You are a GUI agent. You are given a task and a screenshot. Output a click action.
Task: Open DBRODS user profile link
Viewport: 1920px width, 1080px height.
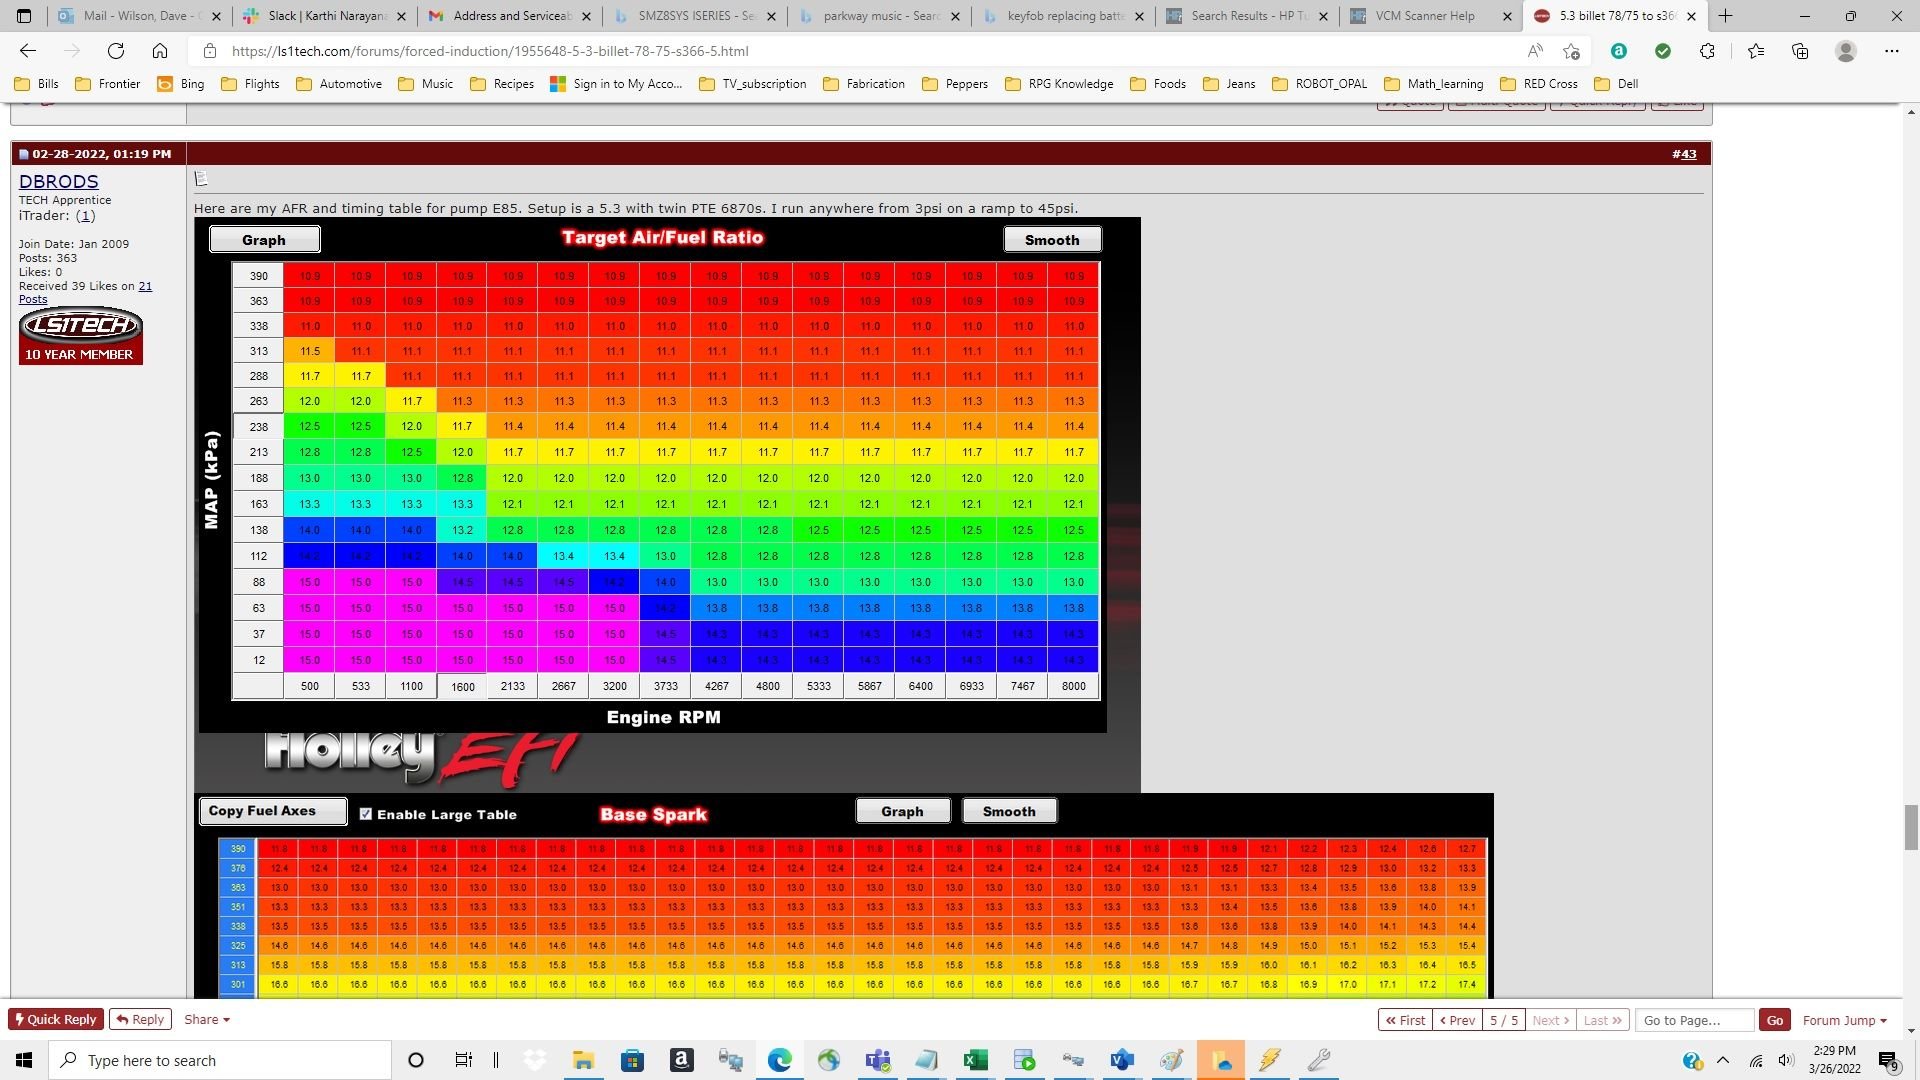click(x=58, y=181)
